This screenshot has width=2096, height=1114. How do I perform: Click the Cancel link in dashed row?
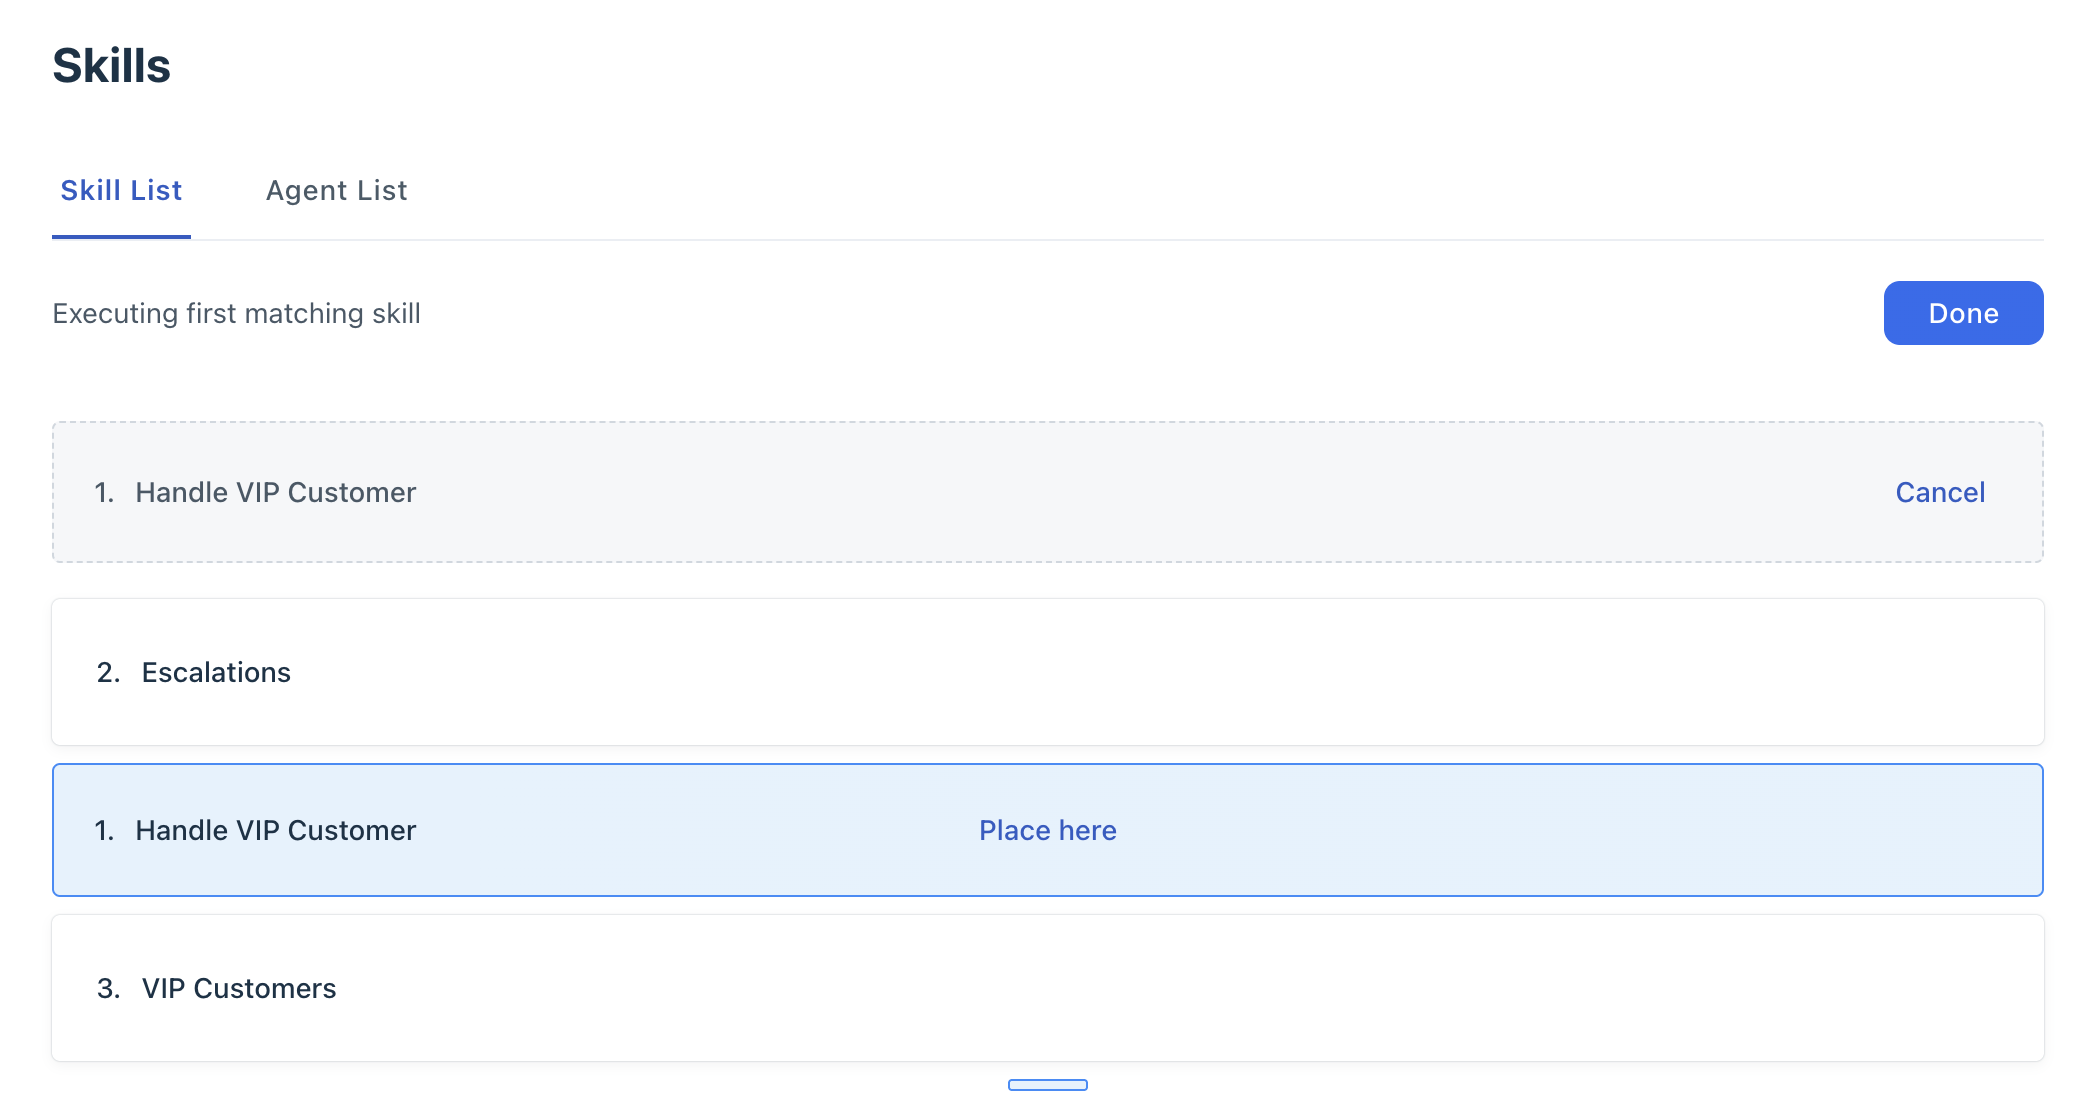pyautogui.click(x=1939, y=492)
